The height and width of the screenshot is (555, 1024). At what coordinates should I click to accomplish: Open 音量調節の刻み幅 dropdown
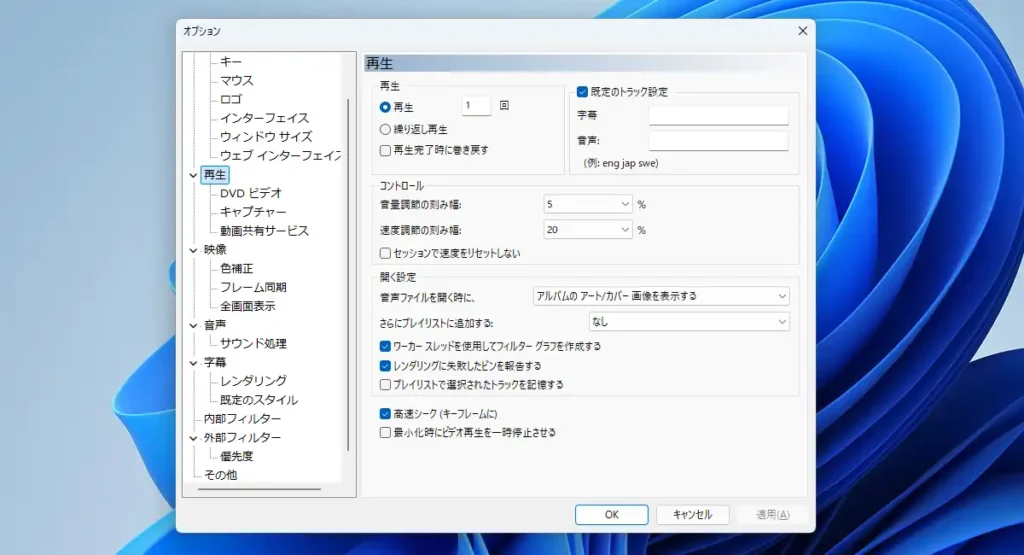588,204
